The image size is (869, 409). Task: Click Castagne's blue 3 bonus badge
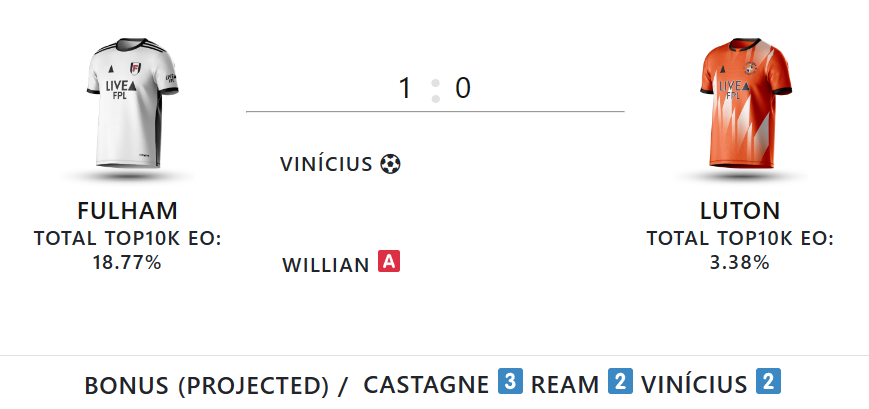pyautogui.click(x=510, y=381)
